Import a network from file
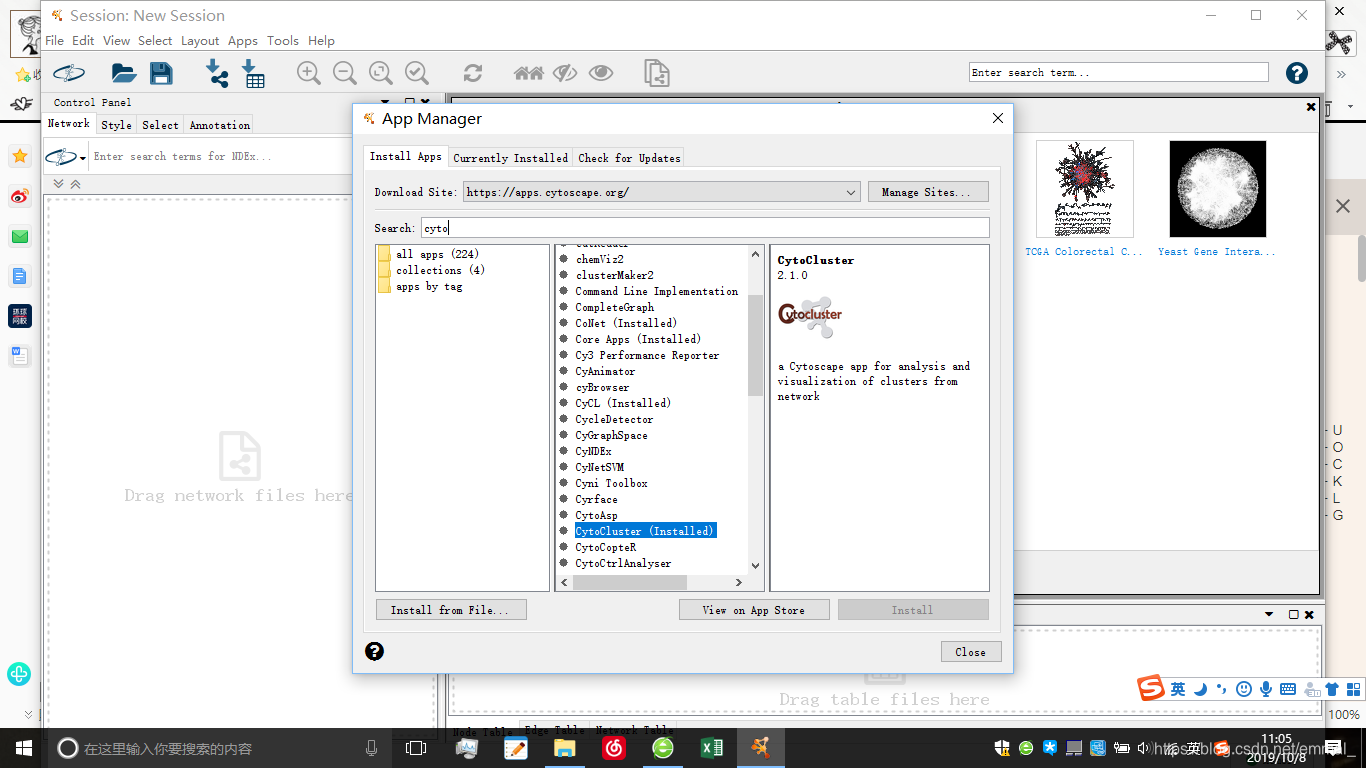Screen dimensions: 1366x768 point(216,73)
